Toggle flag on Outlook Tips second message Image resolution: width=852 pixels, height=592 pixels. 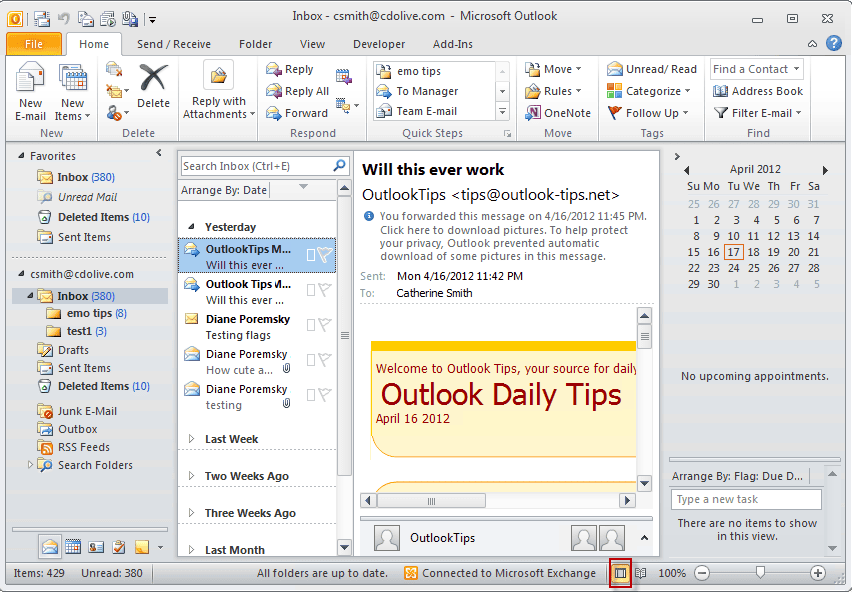point(324,290)
